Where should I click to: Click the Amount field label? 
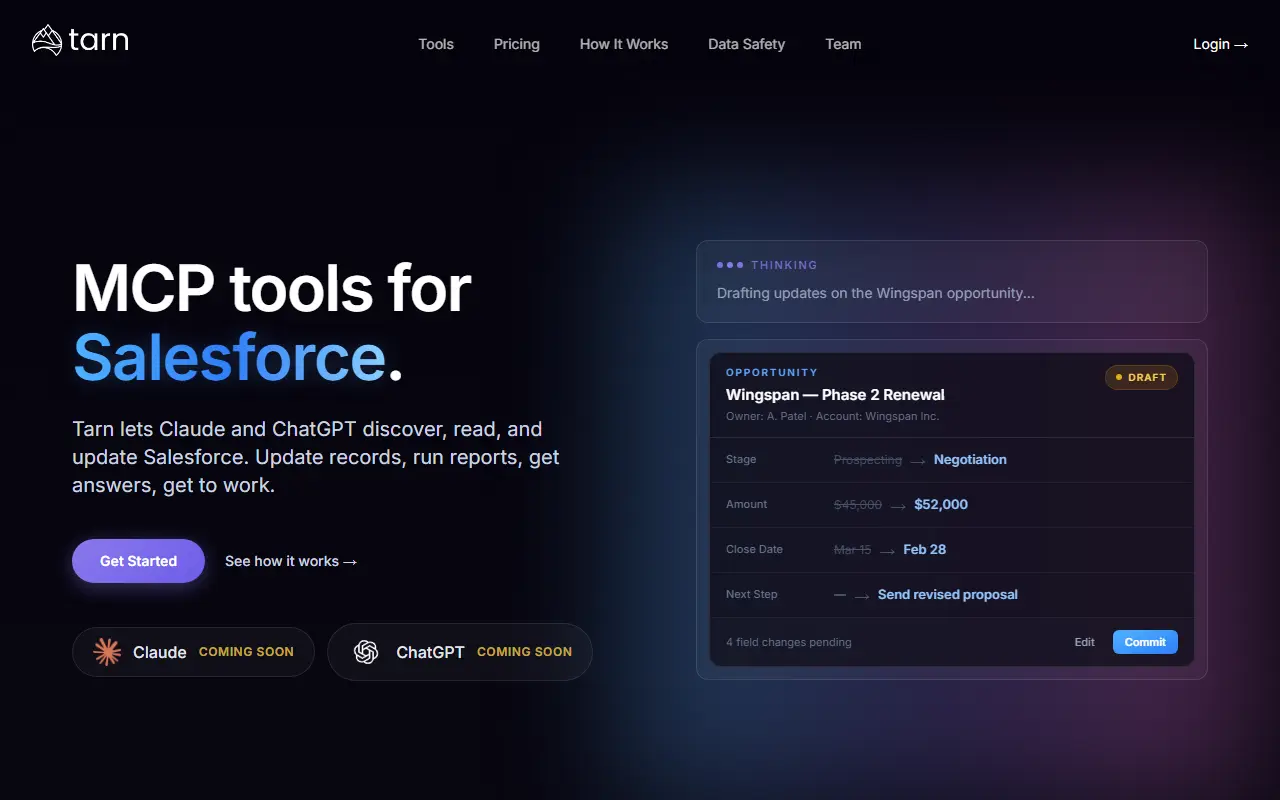click(x=747, y=505)
